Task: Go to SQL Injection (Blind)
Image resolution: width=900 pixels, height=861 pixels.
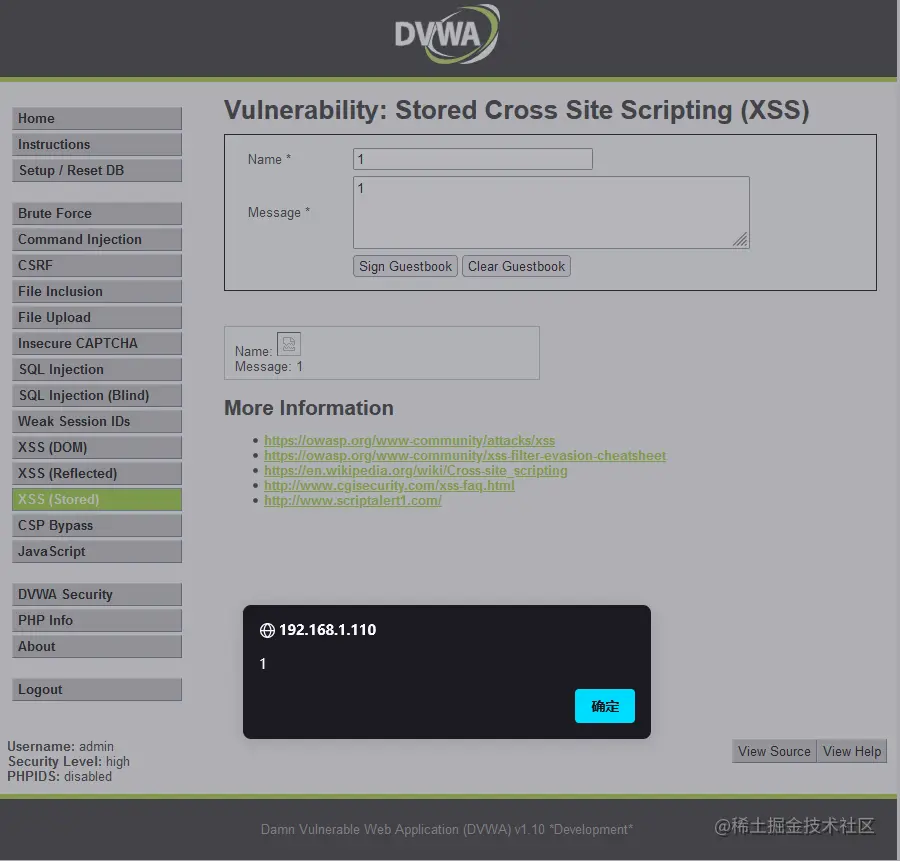Action: [97, 395]
